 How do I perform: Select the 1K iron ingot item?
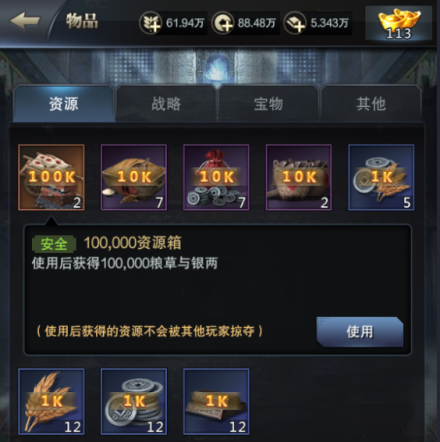pos(216,402)
